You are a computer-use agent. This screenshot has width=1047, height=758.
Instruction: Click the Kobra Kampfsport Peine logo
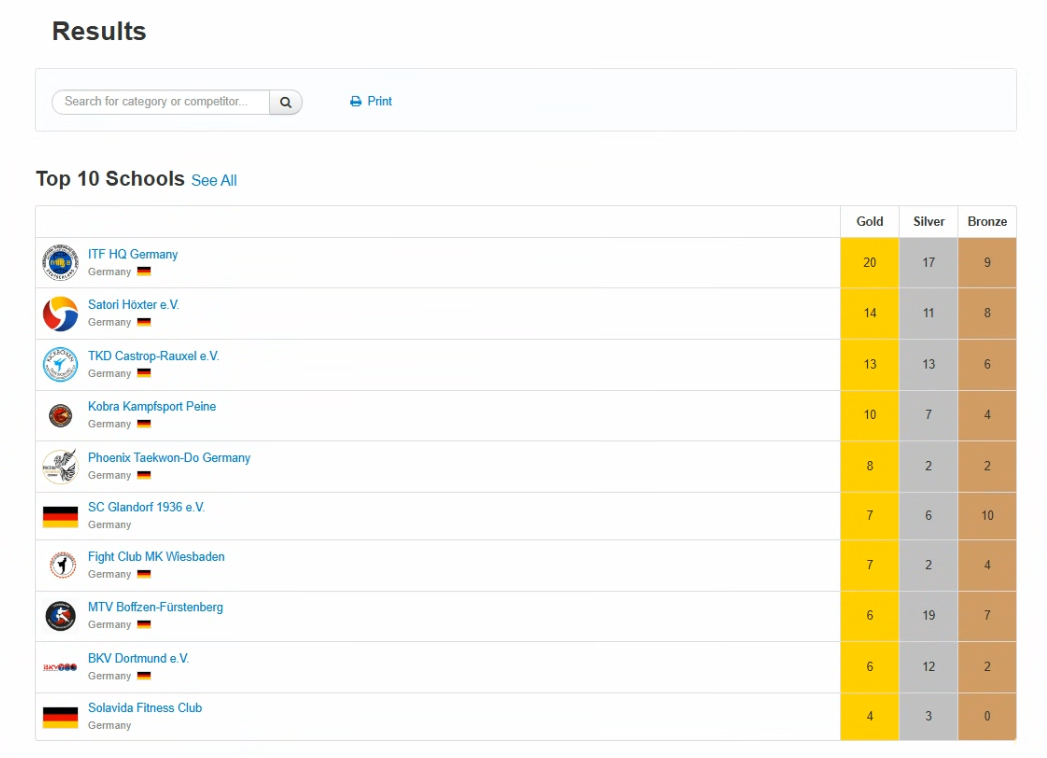pyautogui.click(x=60, y=415)
